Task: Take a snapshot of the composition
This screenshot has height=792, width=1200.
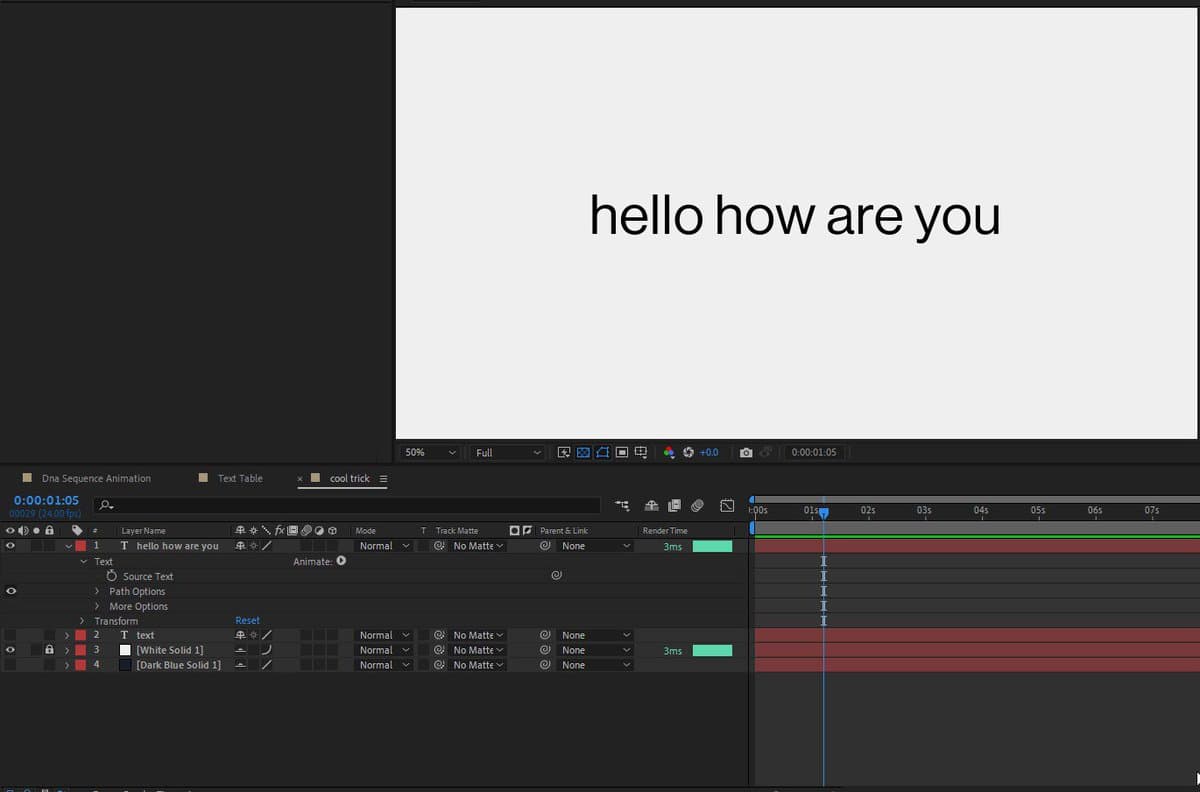Action: click(x=747, y=452)
